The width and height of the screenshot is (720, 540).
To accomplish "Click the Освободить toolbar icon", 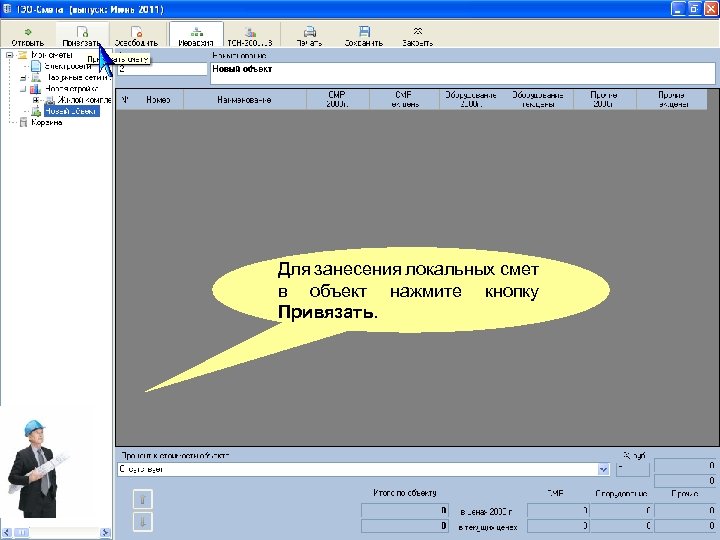I will 136,35.
